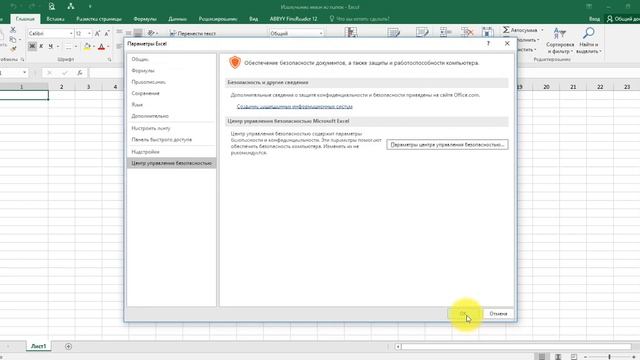Click the OK button in Excel options
640x360 pixels.
[x=463, y=314]
